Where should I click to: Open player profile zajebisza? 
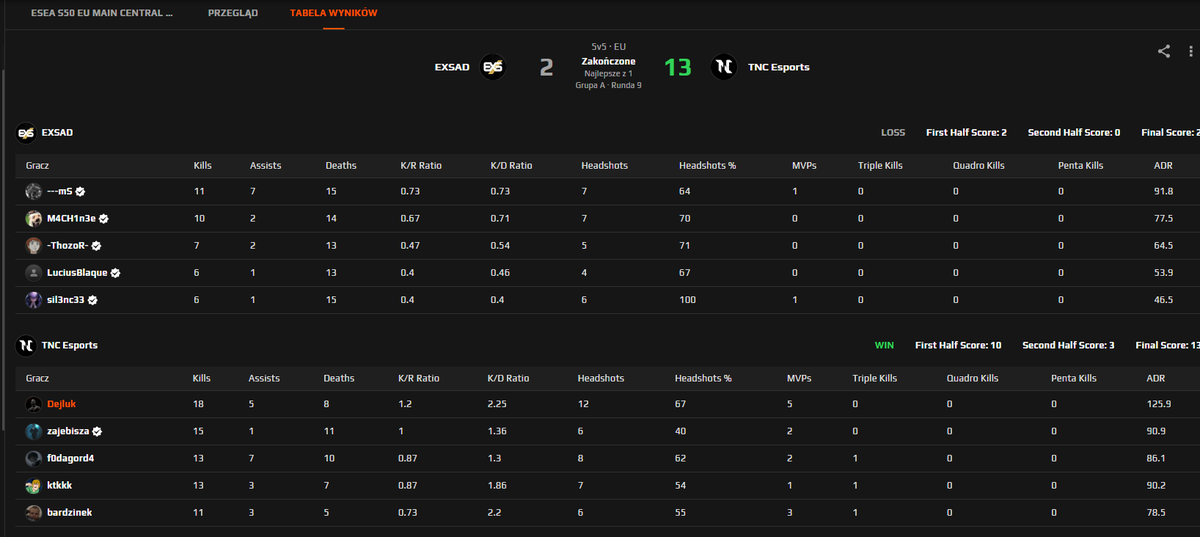[x=68, y=431]
